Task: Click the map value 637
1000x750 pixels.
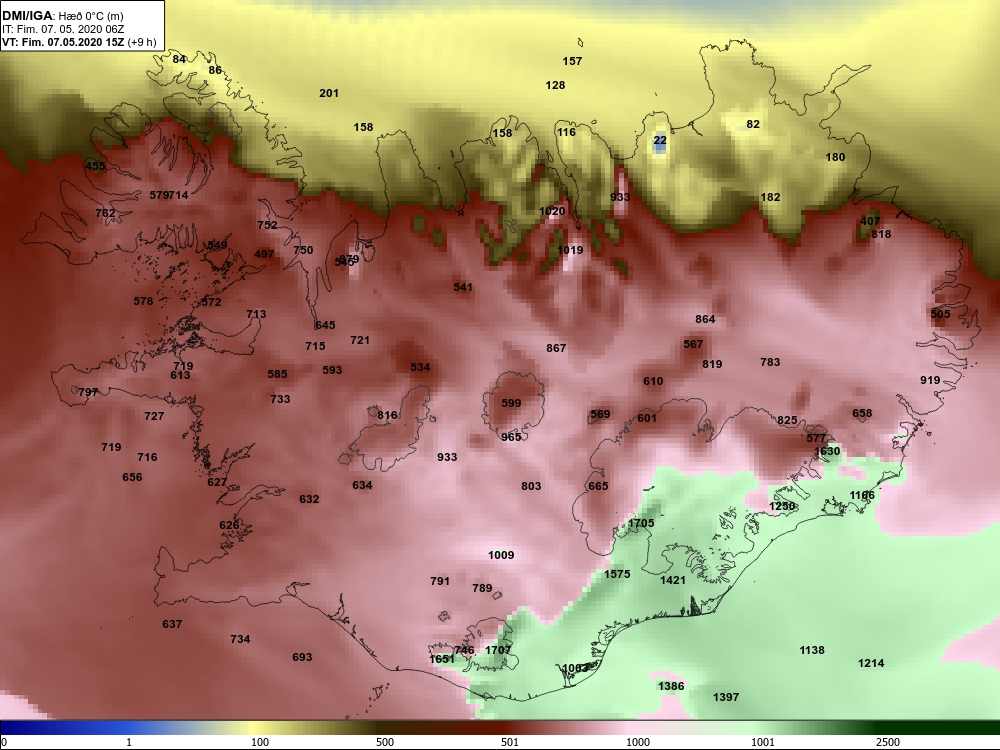Action: [172, 624]
